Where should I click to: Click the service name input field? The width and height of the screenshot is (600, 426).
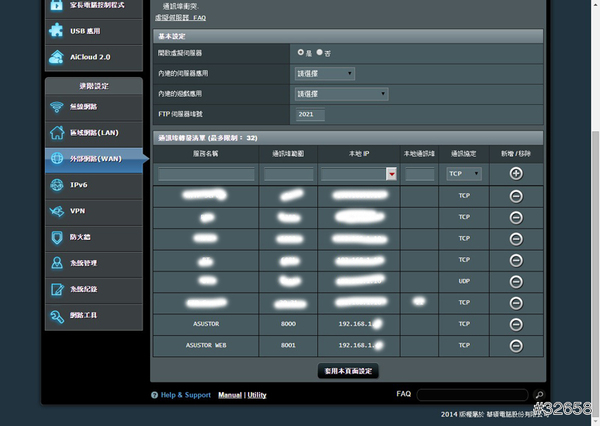click(x=206, y=174)
